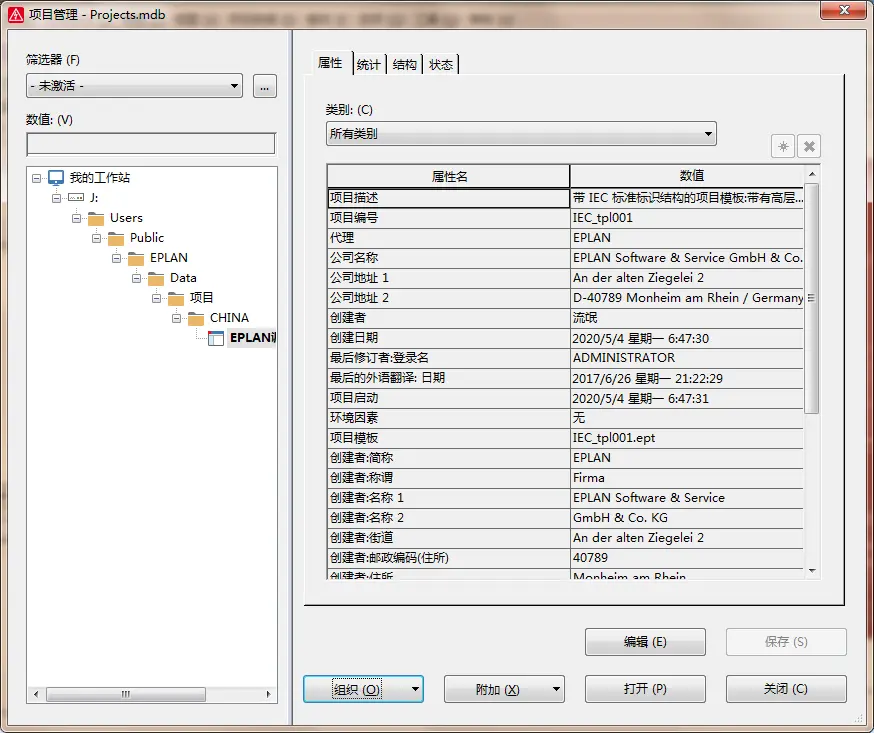Click the 打开 (P) button
Viewport: 874px width, 733px height.
(x=645, y=689)
